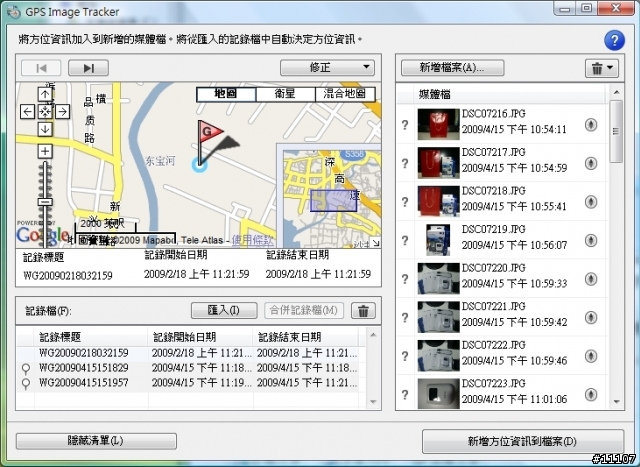Screen dimensions: 640x467
Task: Recenter map with the center icon
Action: click(x=45, y=111)
